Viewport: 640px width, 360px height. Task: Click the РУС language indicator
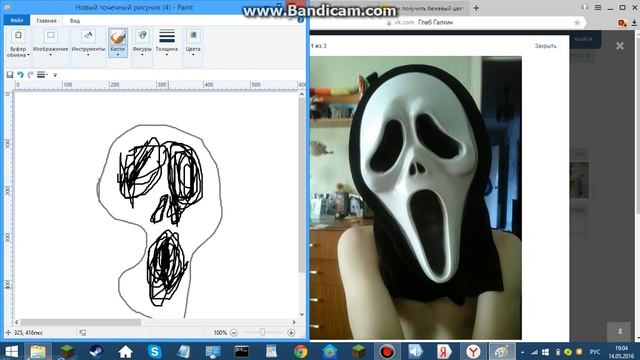[x=595, y=352]
